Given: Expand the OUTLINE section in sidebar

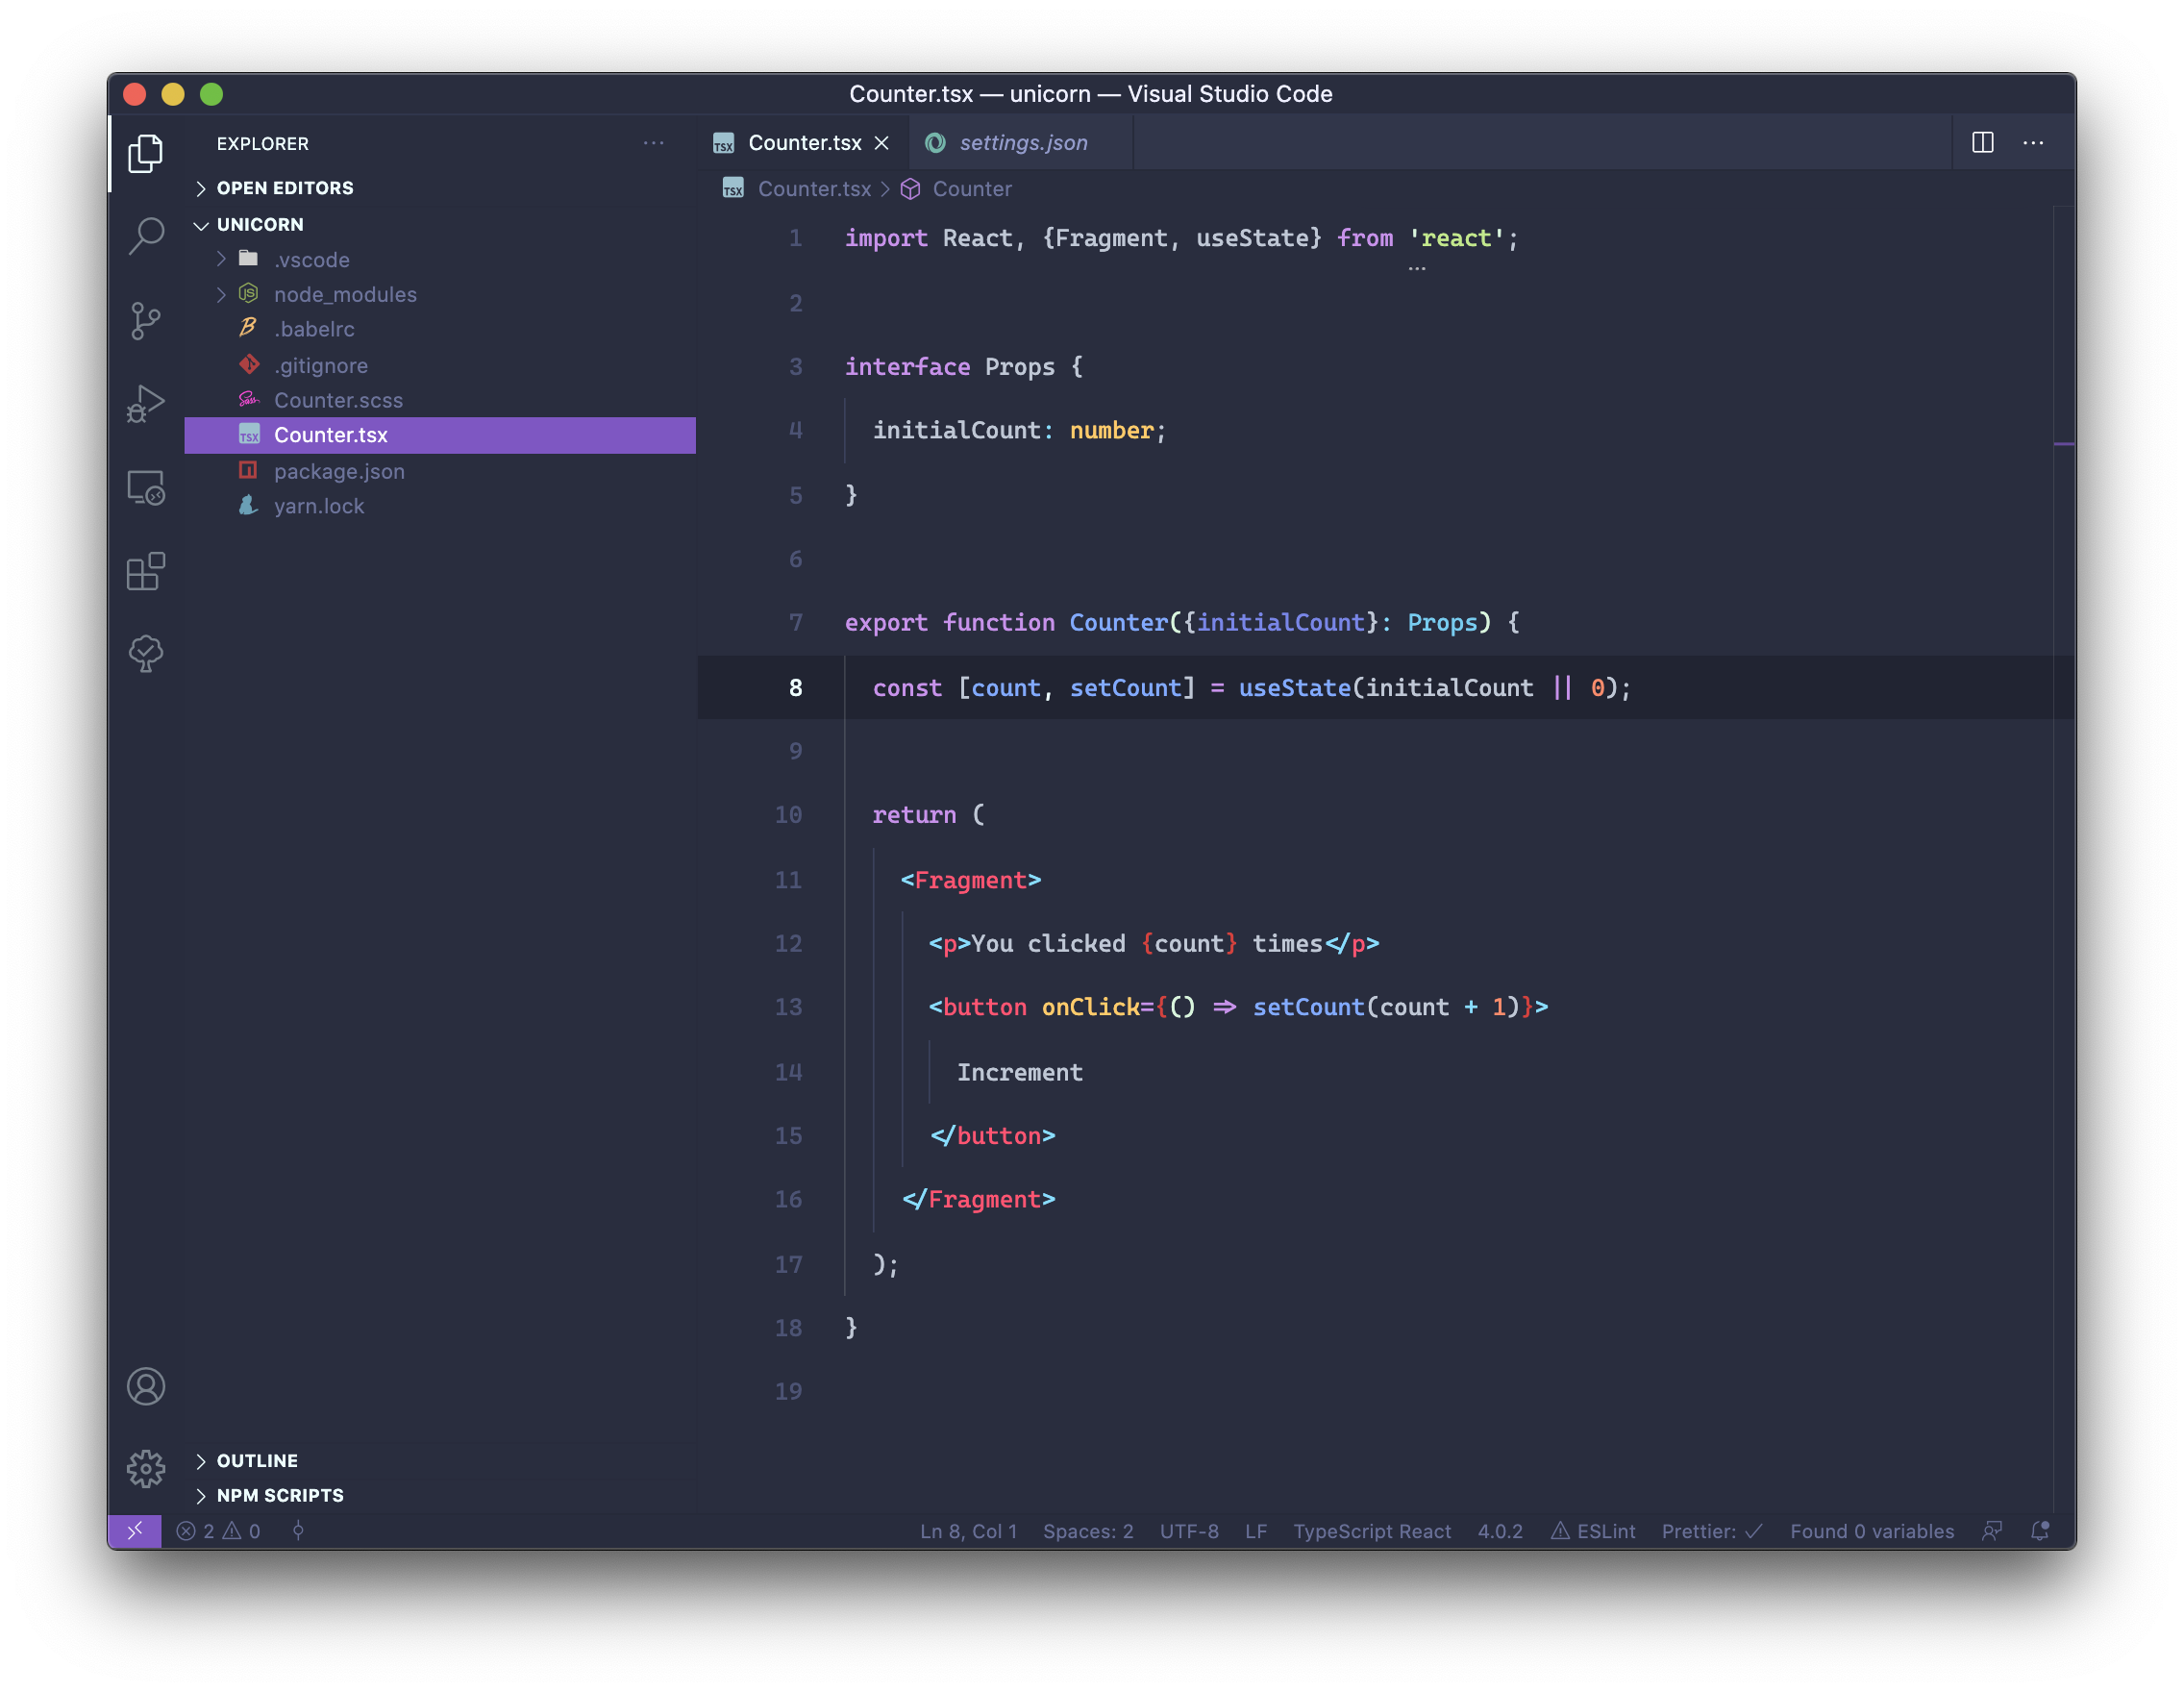Looking at the screenshot, I should [x=250, y=1457].
